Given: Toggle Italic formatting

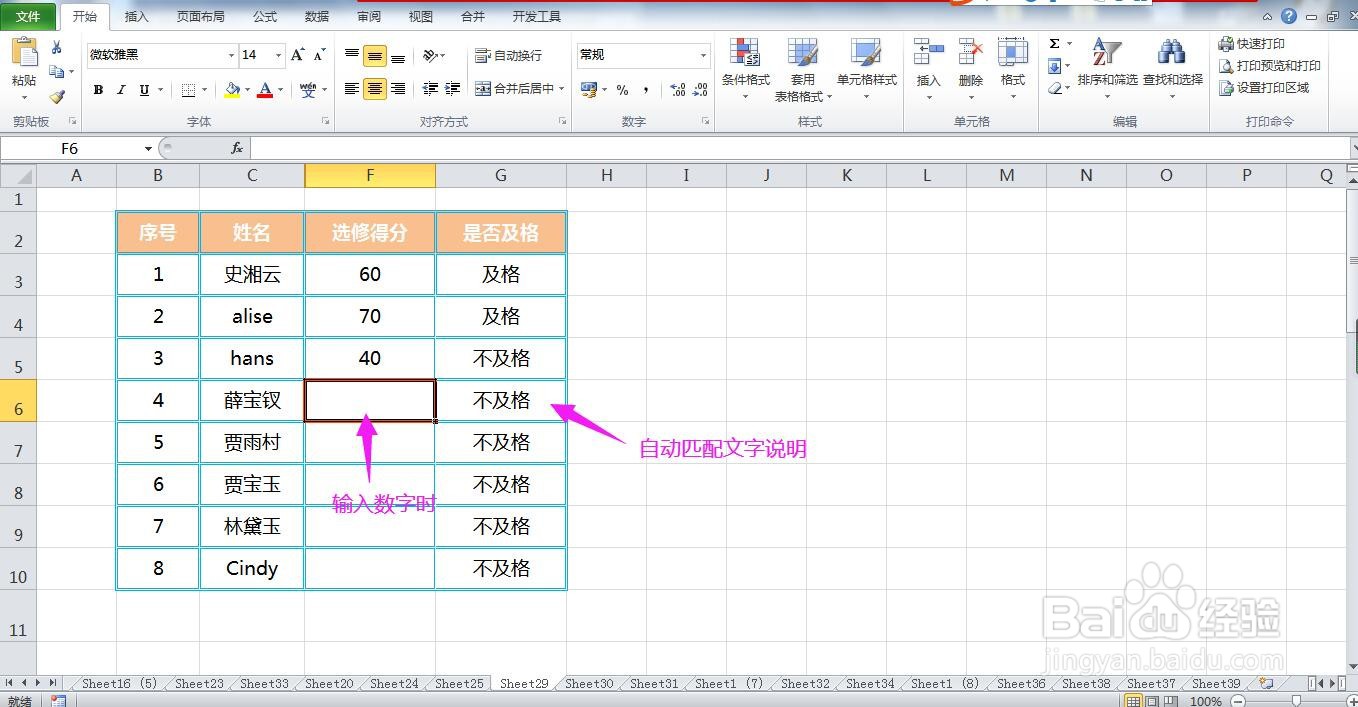Looking at the screenshot, I should pos(121,90).
